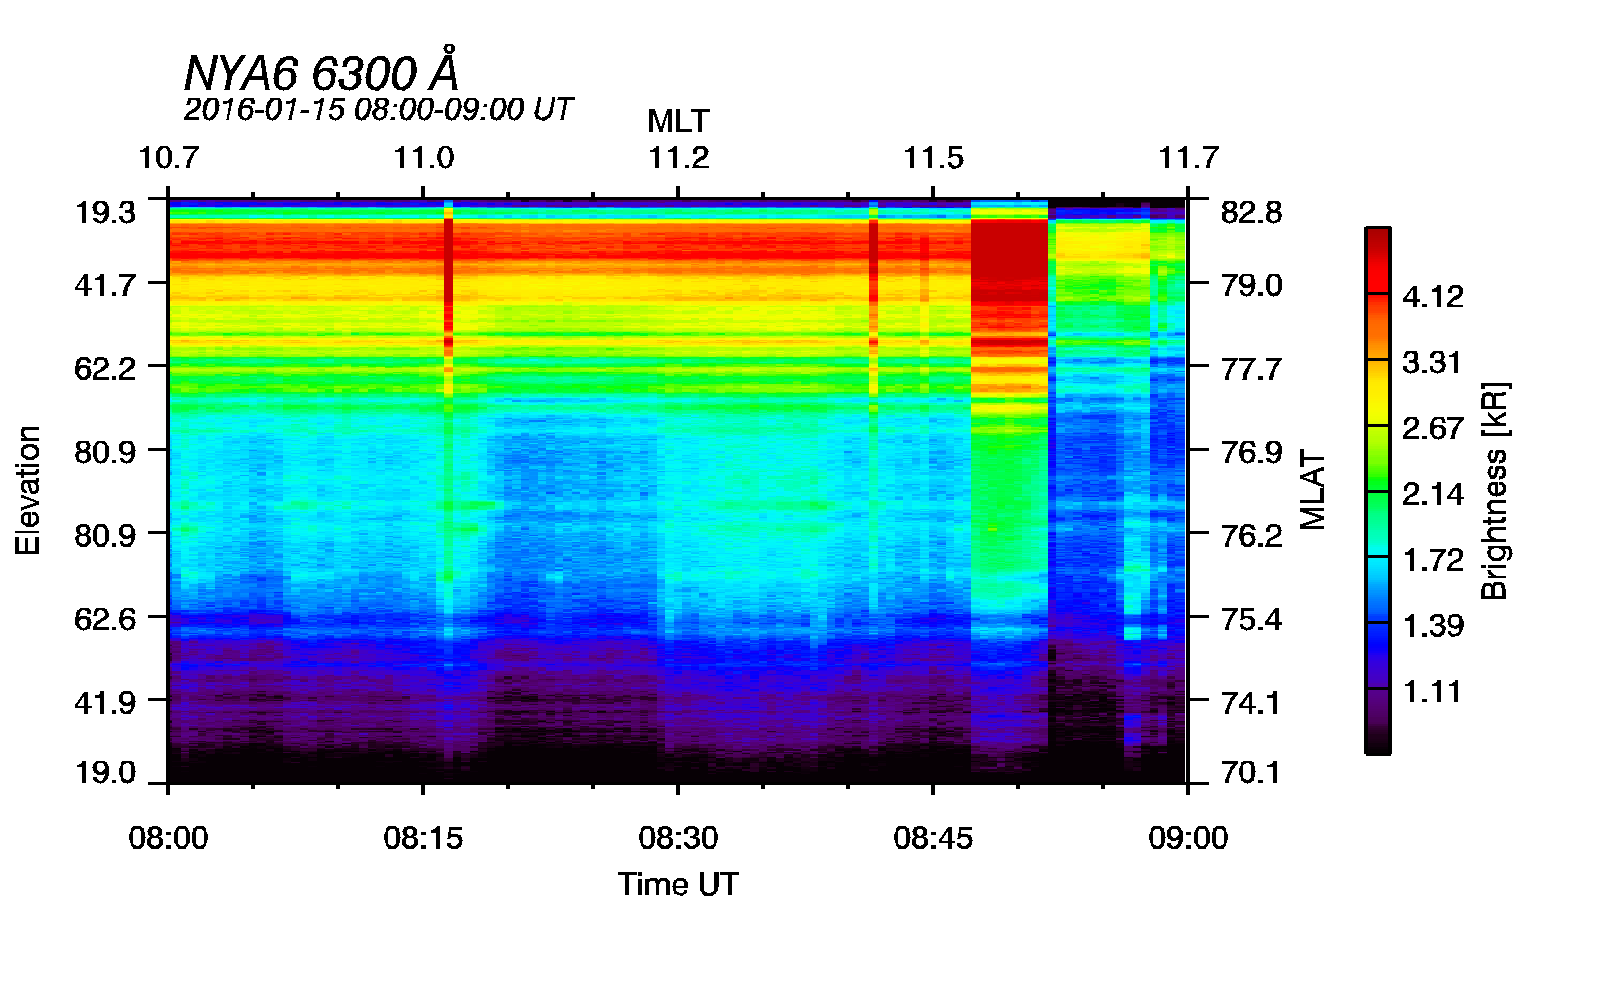Click colorbar label 1.39
The width and height of the screenshot is (1600, 1000).
pos(1433,626)
